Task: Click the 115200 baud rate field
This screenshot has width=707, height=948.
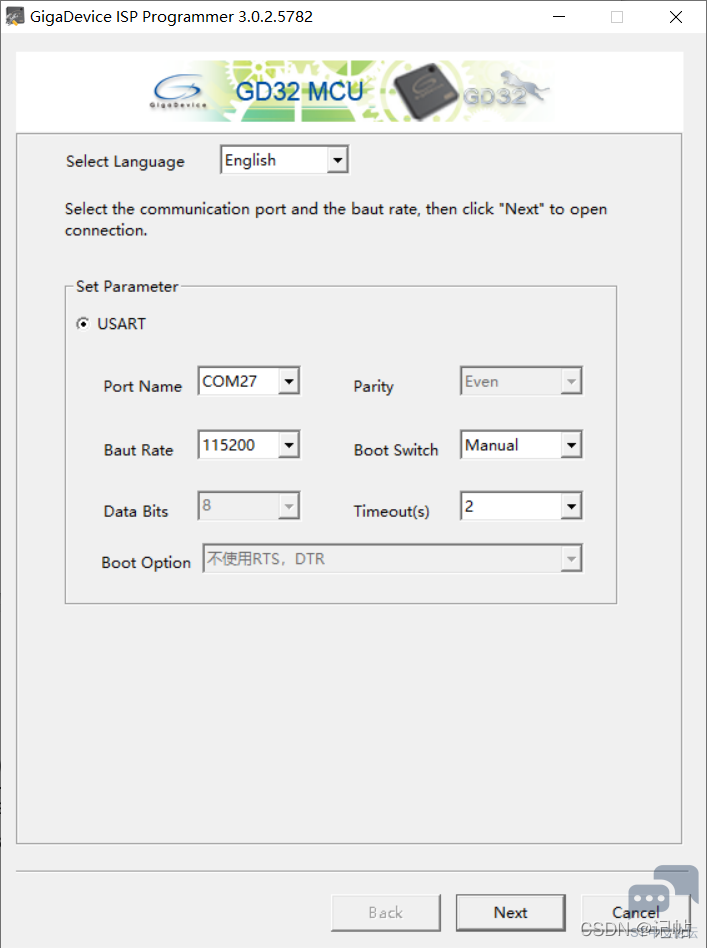Action: tap(239, 446)
